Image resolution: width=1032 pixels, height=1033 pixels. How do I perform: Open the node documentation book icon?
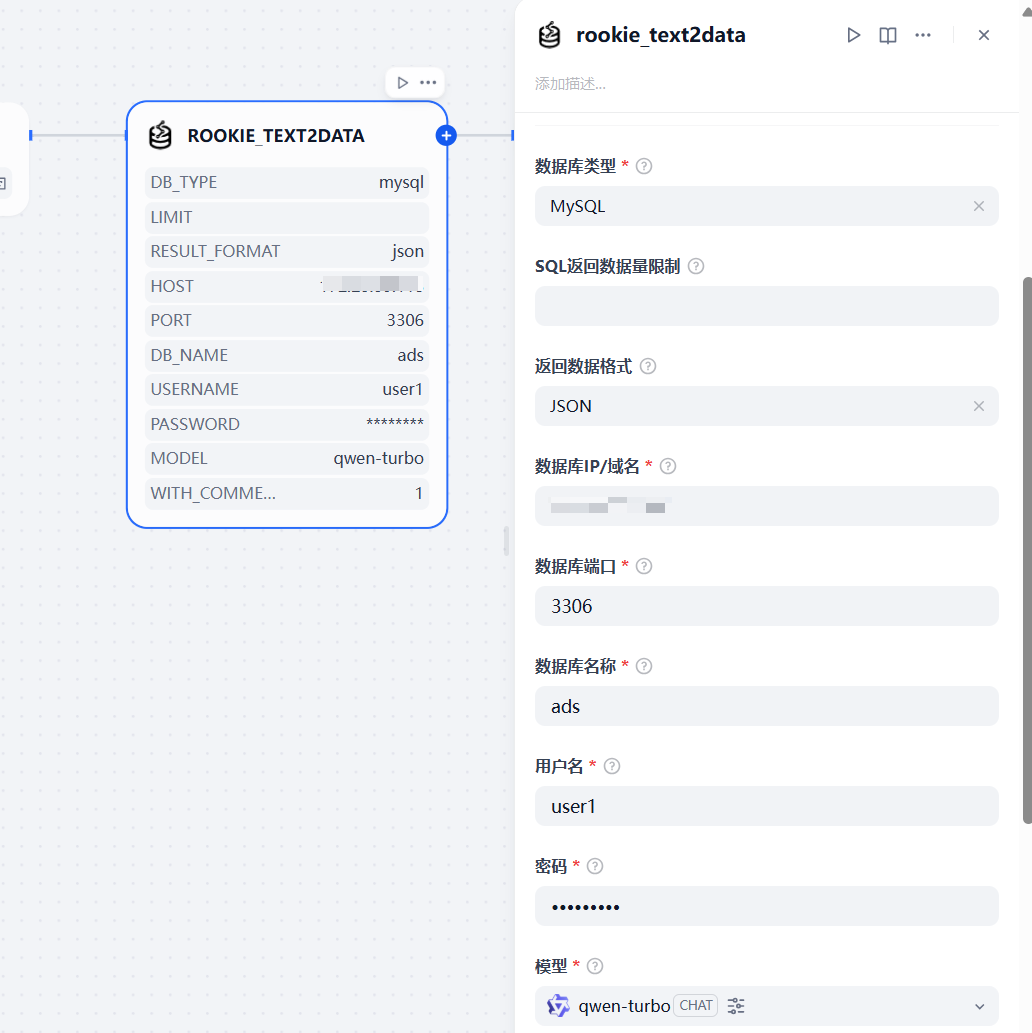pyautogui.click(x=887, y=35)
